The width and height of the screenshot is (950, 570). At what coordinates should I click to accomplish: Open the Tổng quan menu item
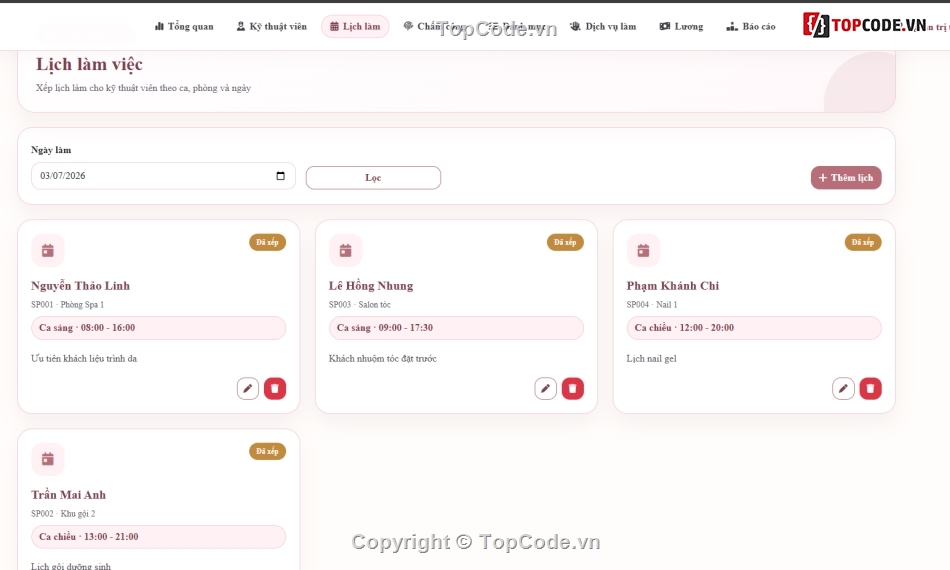pyautogui.click(x=184, y=27)
